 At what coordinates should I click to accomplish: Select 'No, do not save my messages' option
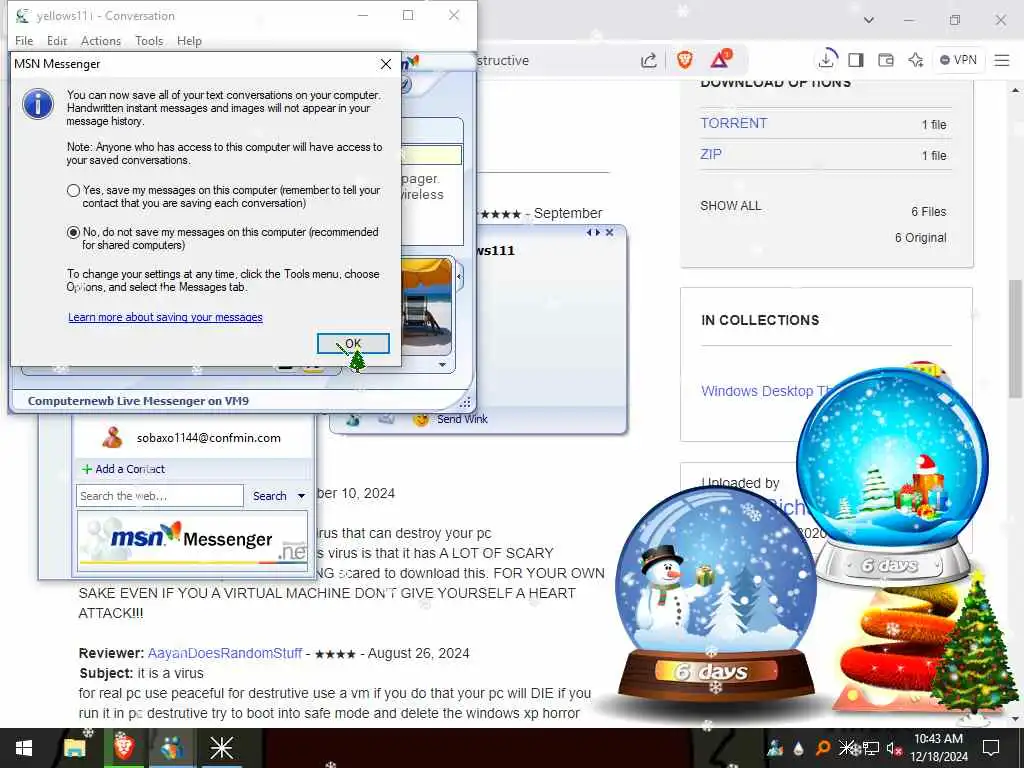pyautogui.click(x=73, y=232)
